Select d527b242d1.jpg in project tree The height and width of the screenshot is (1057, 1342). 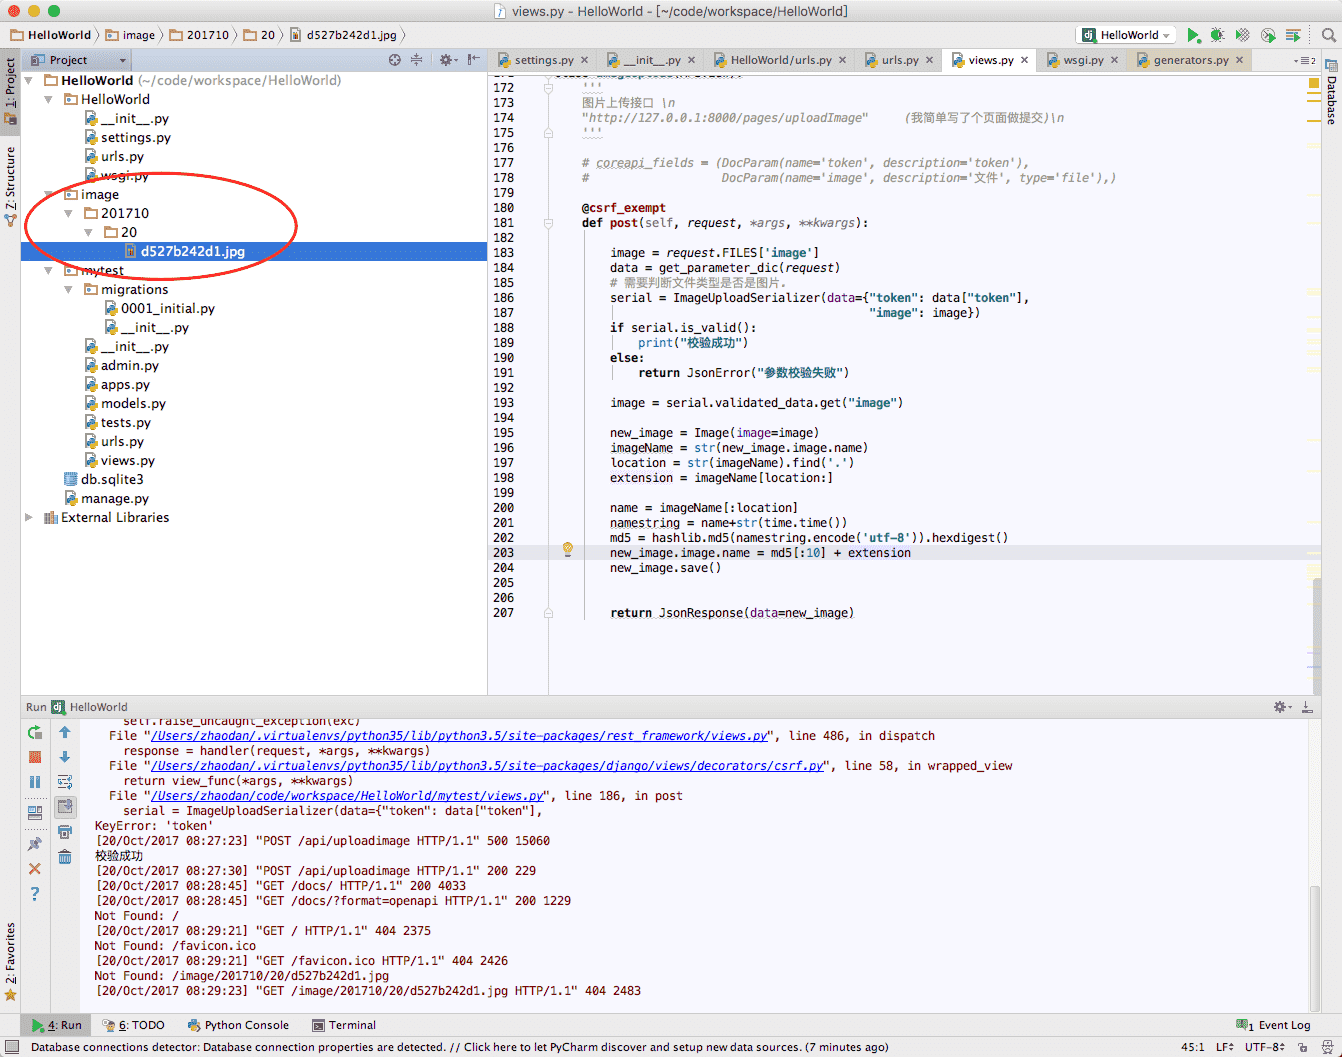pyautogui.click(x=254, y=252)
